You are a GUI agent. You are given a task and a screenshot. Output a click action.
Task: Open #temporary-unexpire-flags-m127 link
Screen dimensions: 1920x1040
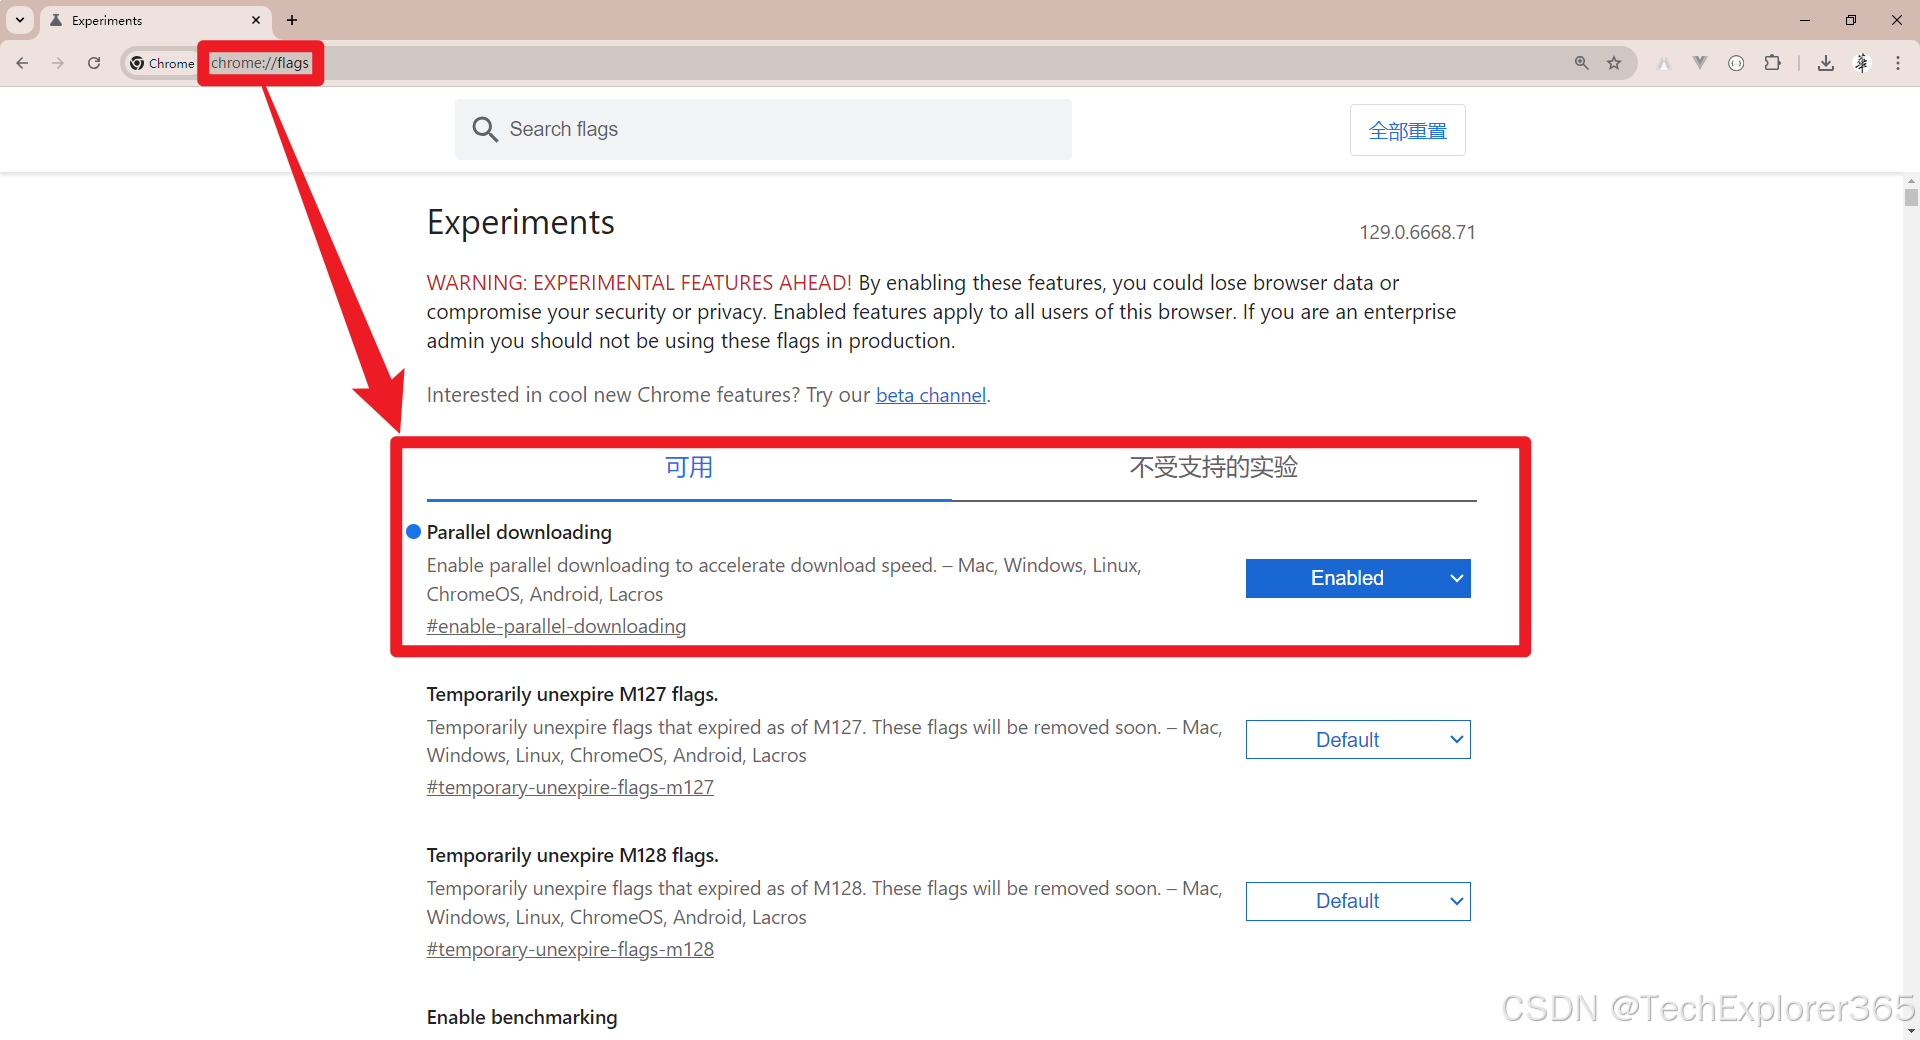click(570, 787)
